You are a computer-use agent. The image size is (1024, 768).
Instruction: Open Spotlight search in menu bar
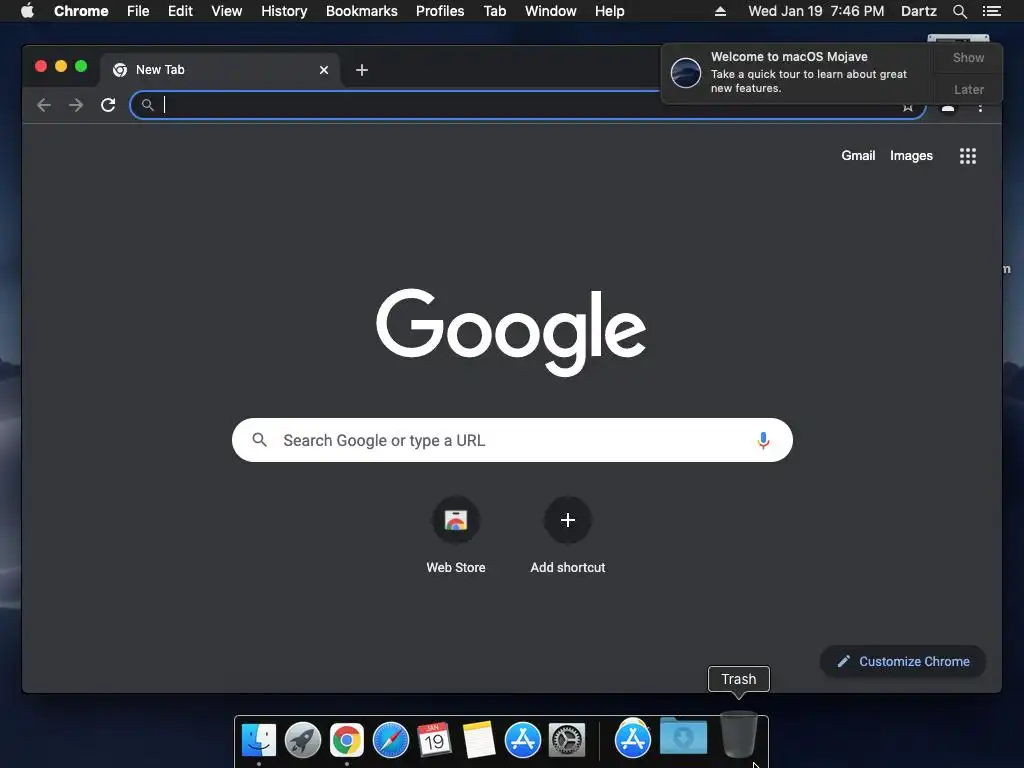pyautogui.click(x=959, y=11)
